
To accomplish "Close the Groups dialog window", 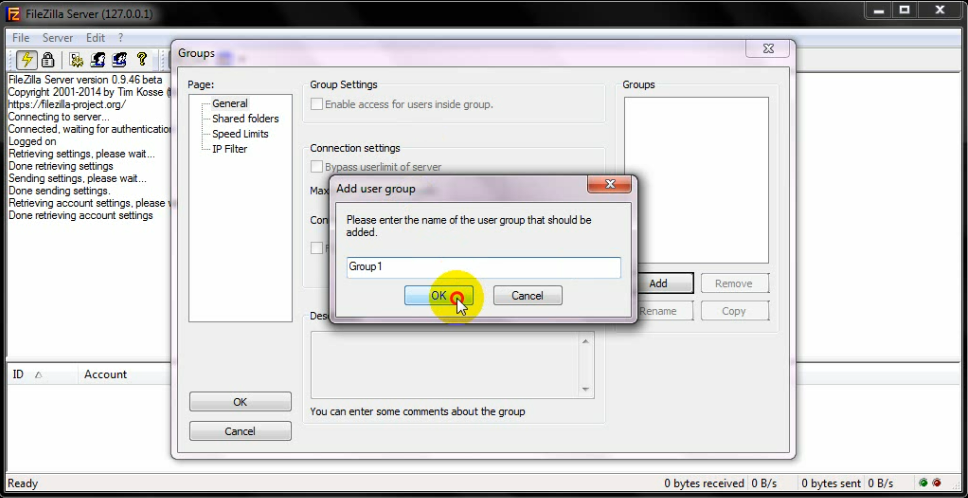I will pos(768,49).
